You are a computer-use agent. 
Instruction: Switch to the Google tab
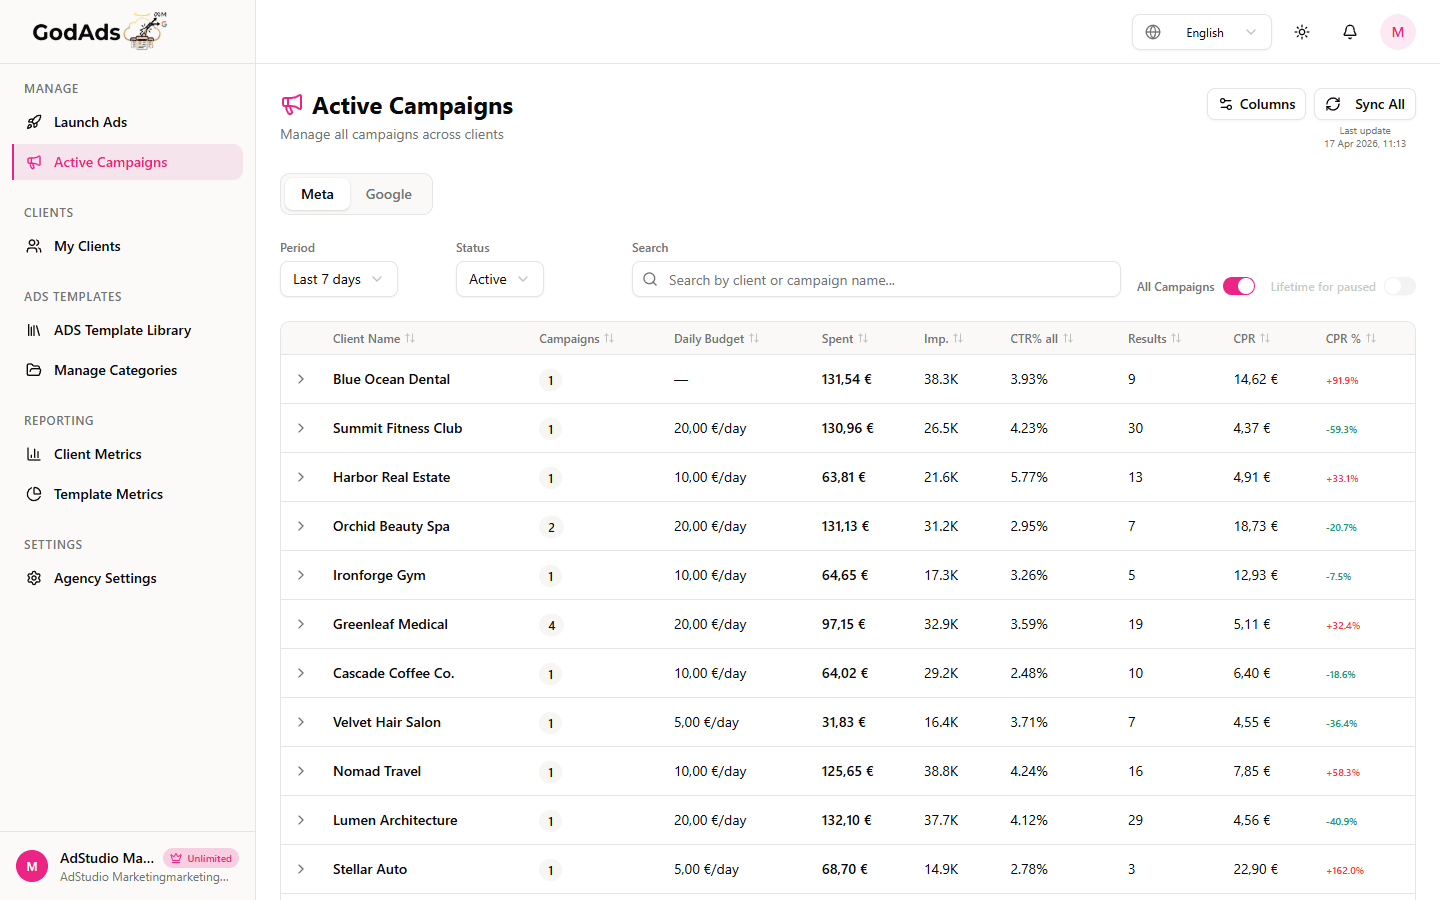coord(388,193)
